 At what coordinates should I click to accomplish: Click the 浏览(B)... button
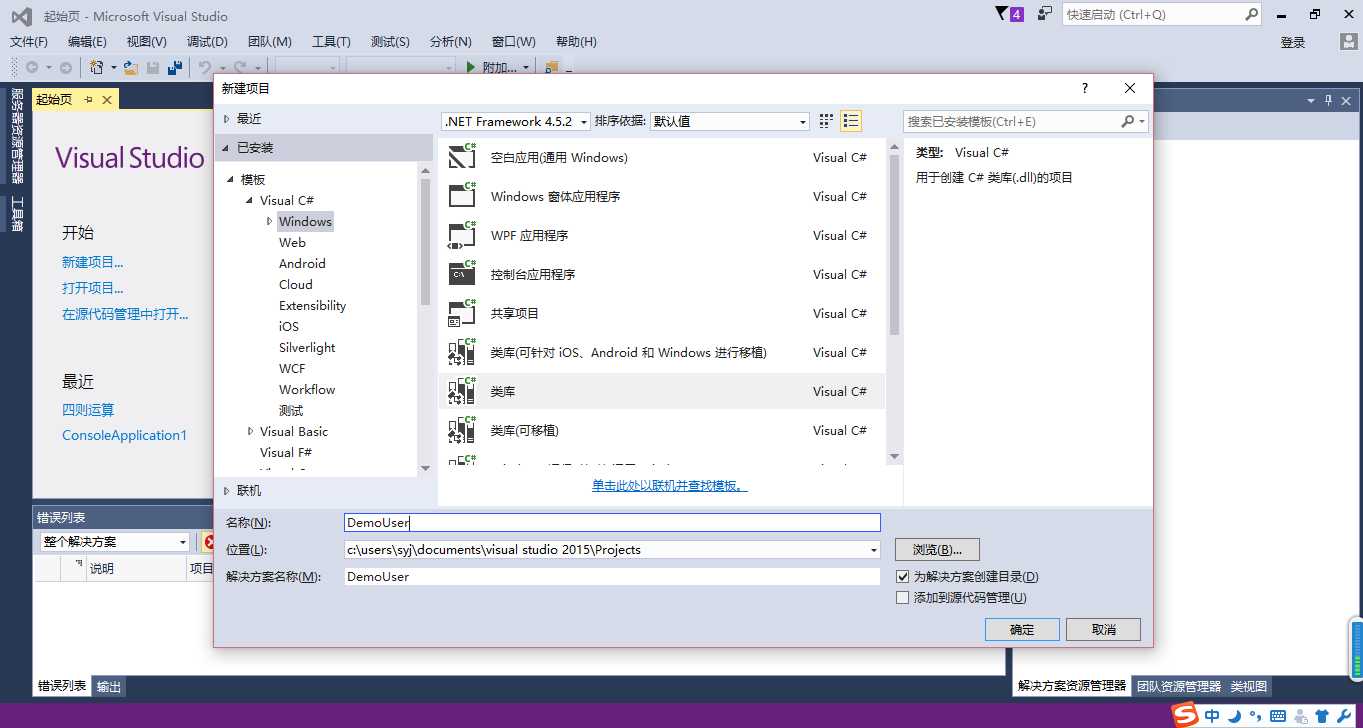(x=937, y=550)
